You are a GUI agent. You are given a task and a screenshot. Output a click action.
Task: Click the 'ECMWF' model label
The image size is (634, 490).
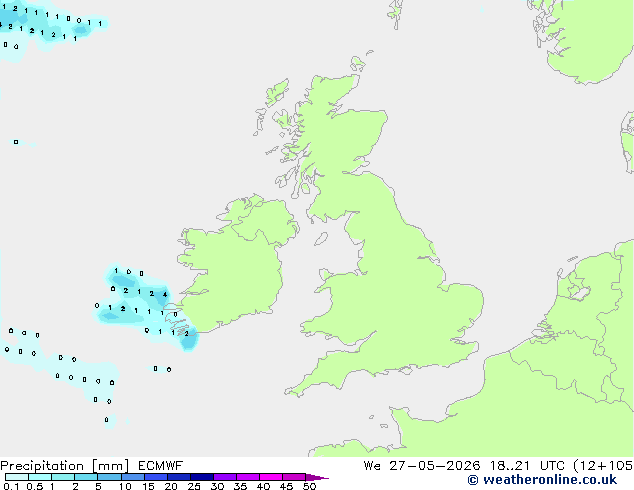tap(161, 466)
